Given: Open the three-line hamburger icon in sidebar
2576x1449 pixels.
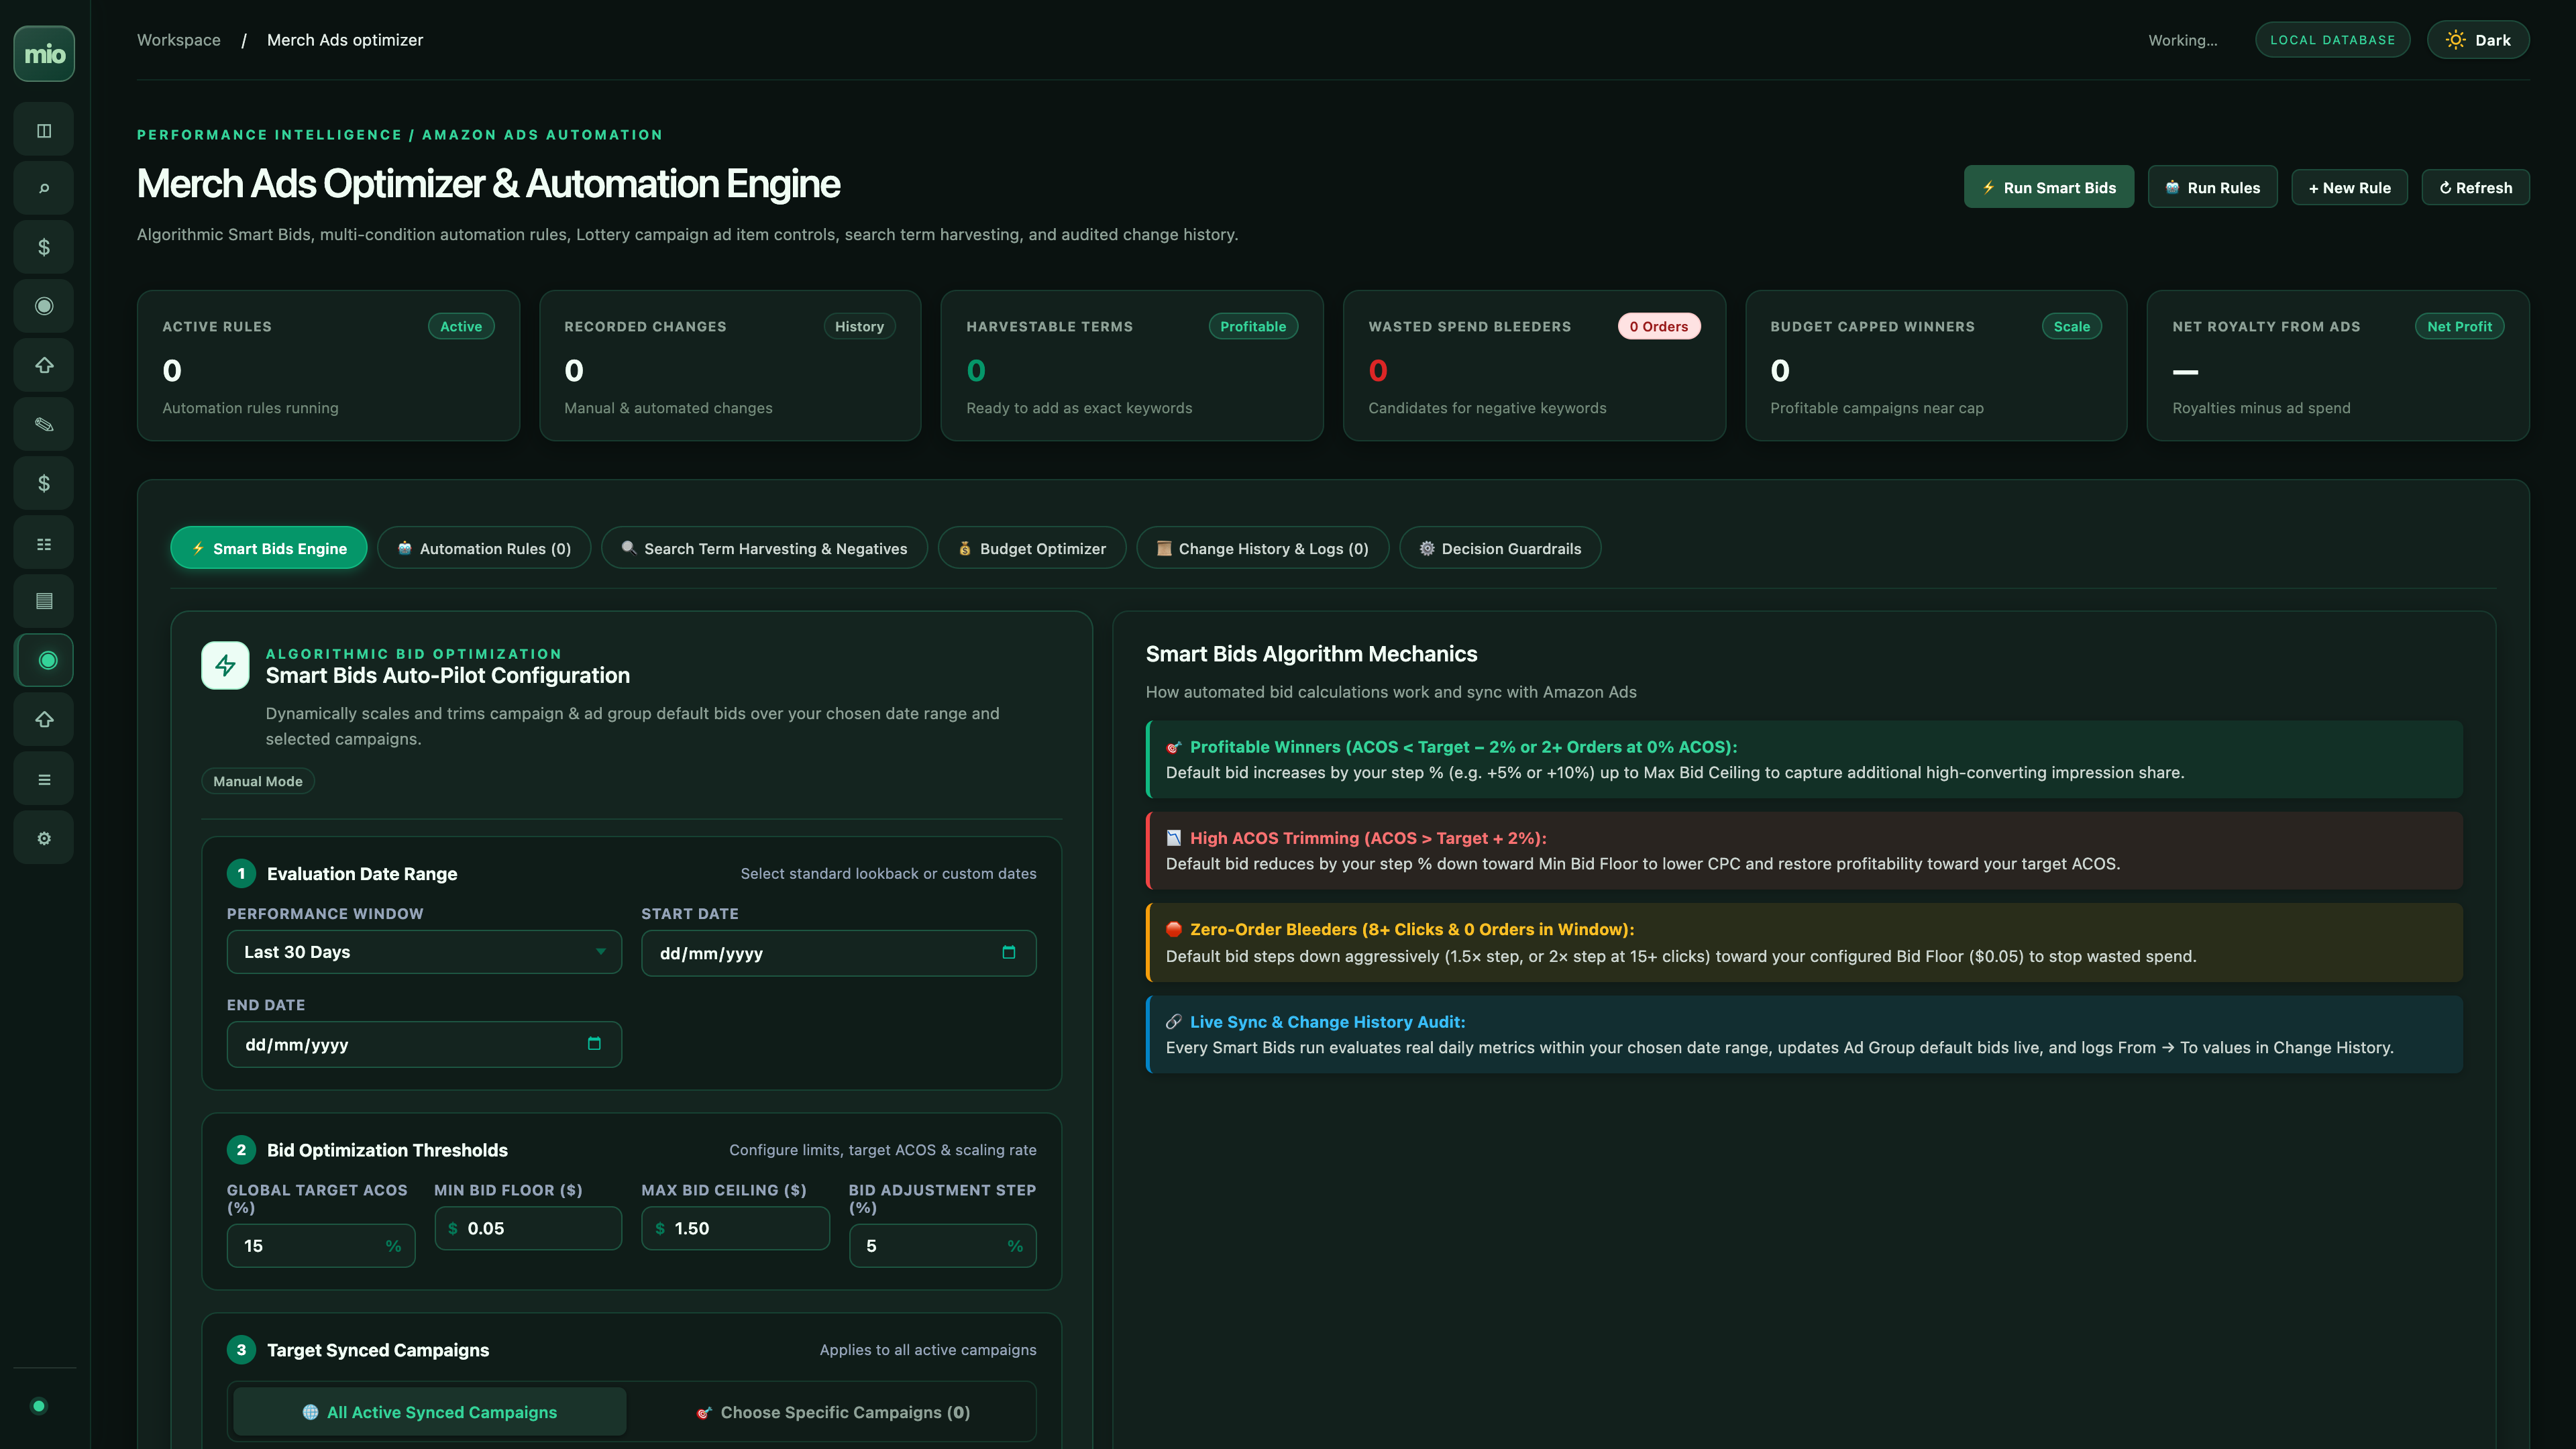Looking at the screenshot, I should [44, 779].
